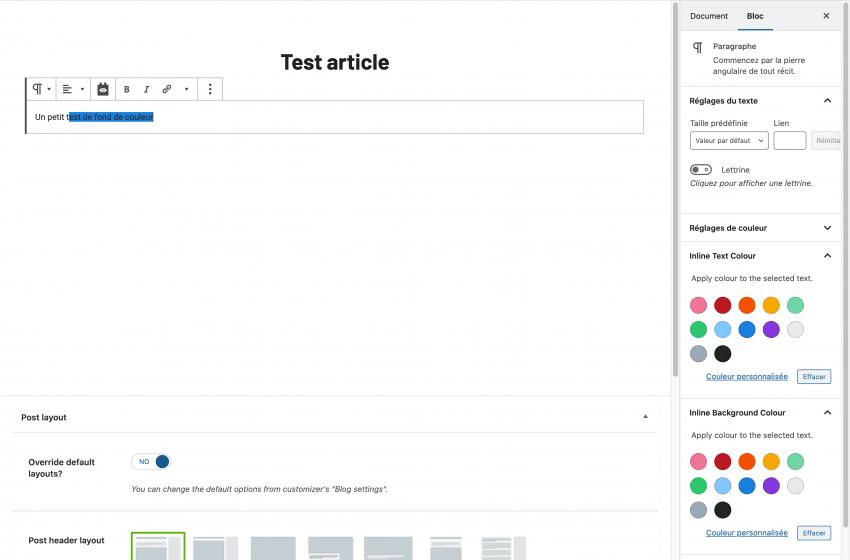Pick the purple Inline Text Colour swatch
850x560 pixels.
(x=771, y=329)
